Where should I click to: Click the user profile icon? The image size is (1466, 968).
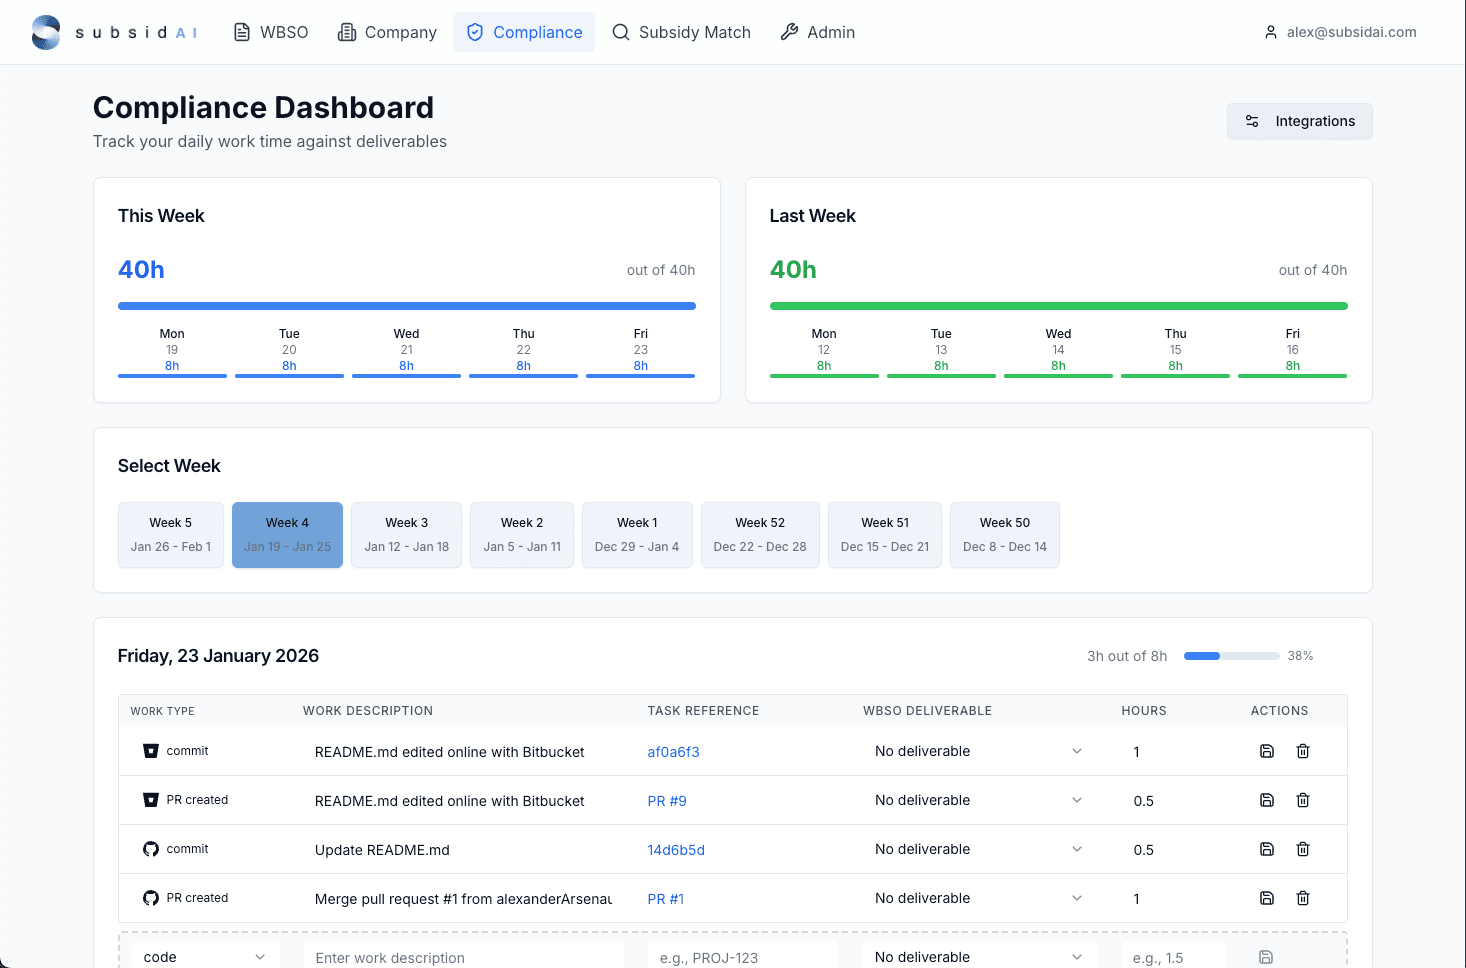[x=1270, y=32]
